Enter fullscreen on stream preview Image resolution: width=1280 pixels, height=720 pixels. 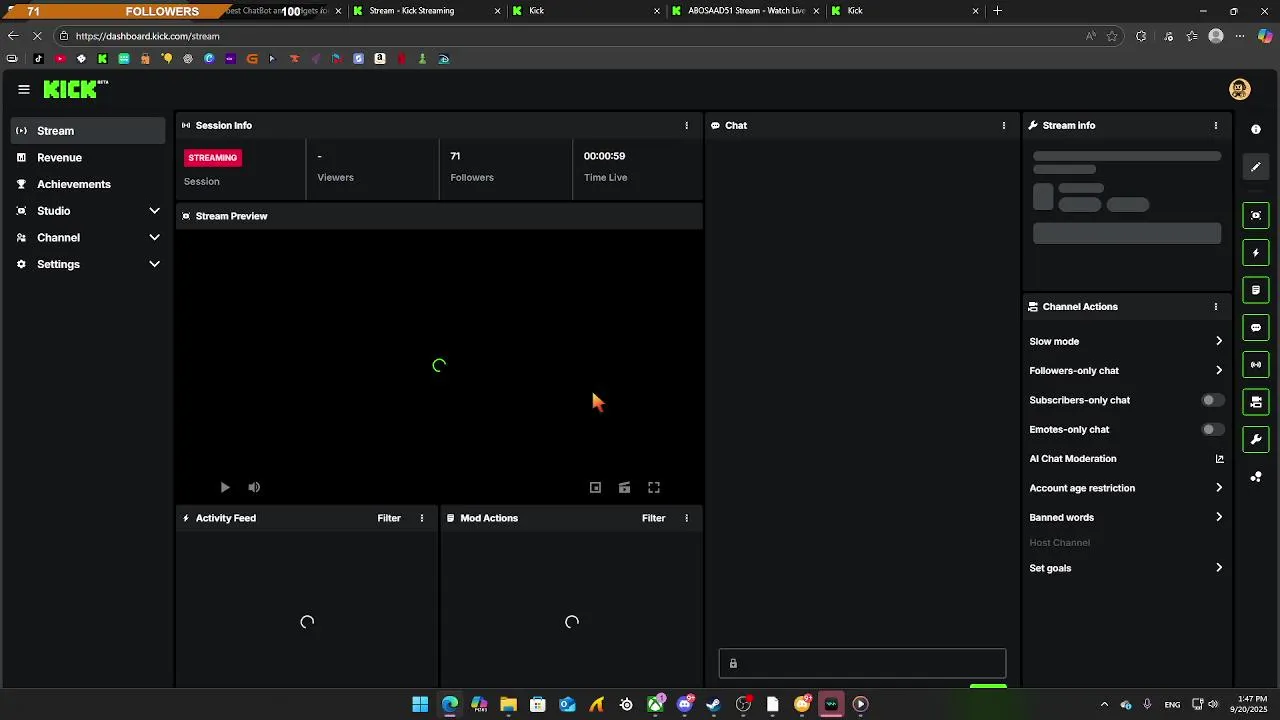[x=654, y=488]
